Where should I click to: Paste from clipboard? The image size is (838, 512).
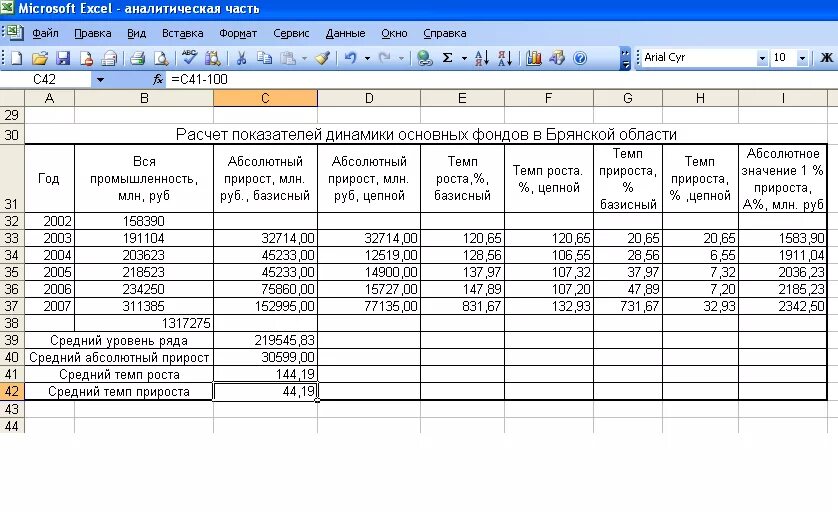coord(288,58)
